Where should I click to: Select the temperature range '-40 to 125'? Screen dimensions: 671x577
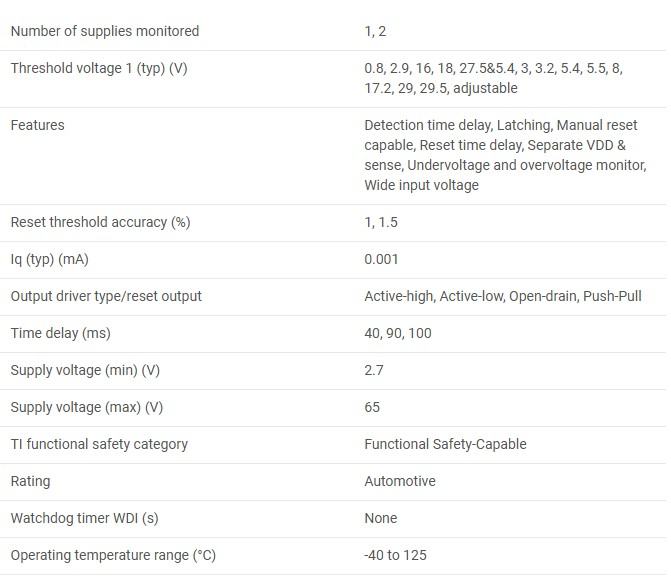(395, 555)
